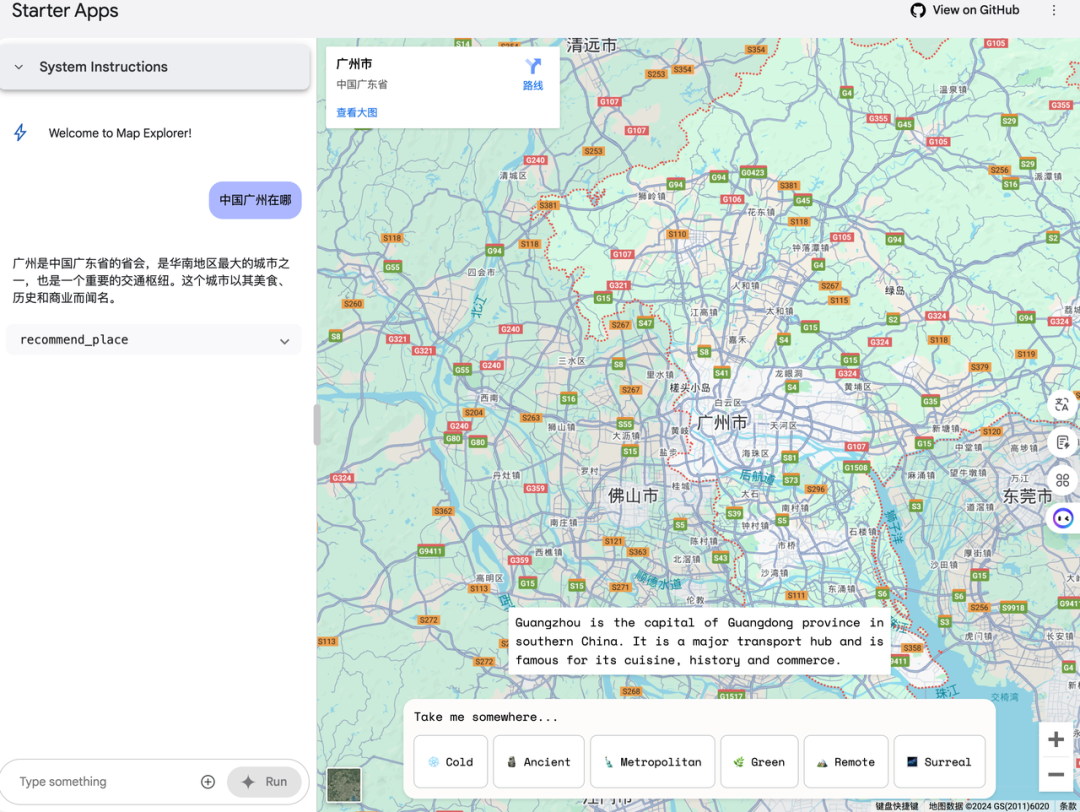
Task: Click the System Instructions header
Action: click(155, 67)
